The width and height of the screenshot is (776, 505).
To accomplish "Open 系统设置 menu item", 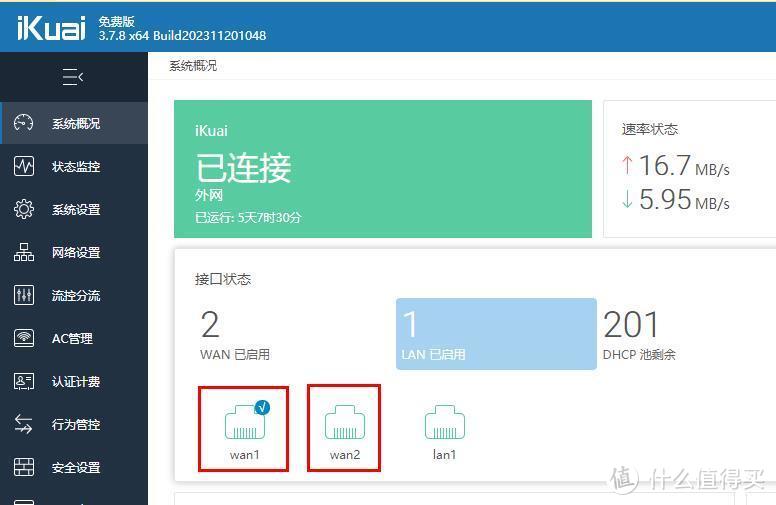I will (x=74, y=209).
